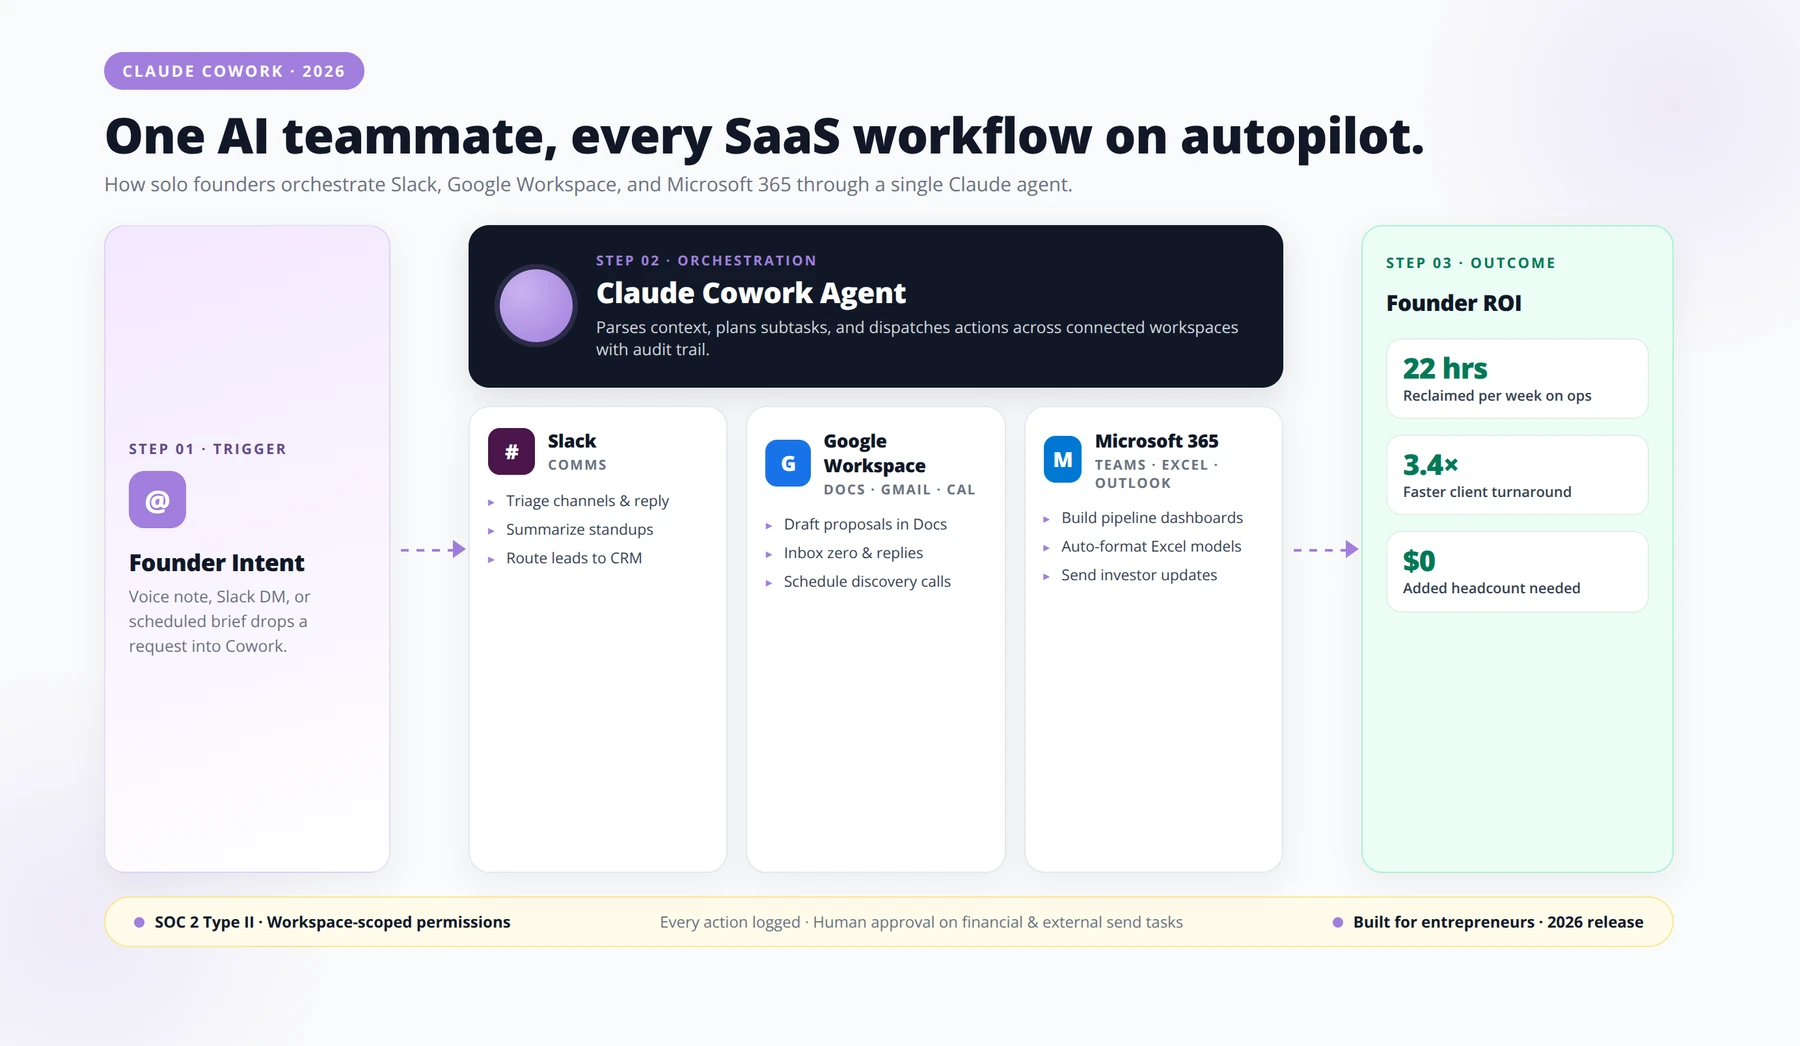This screenshot has height=1046, width=1800.
Task: Select Reclaimed per week on ops
Action: click(1497, 396)
